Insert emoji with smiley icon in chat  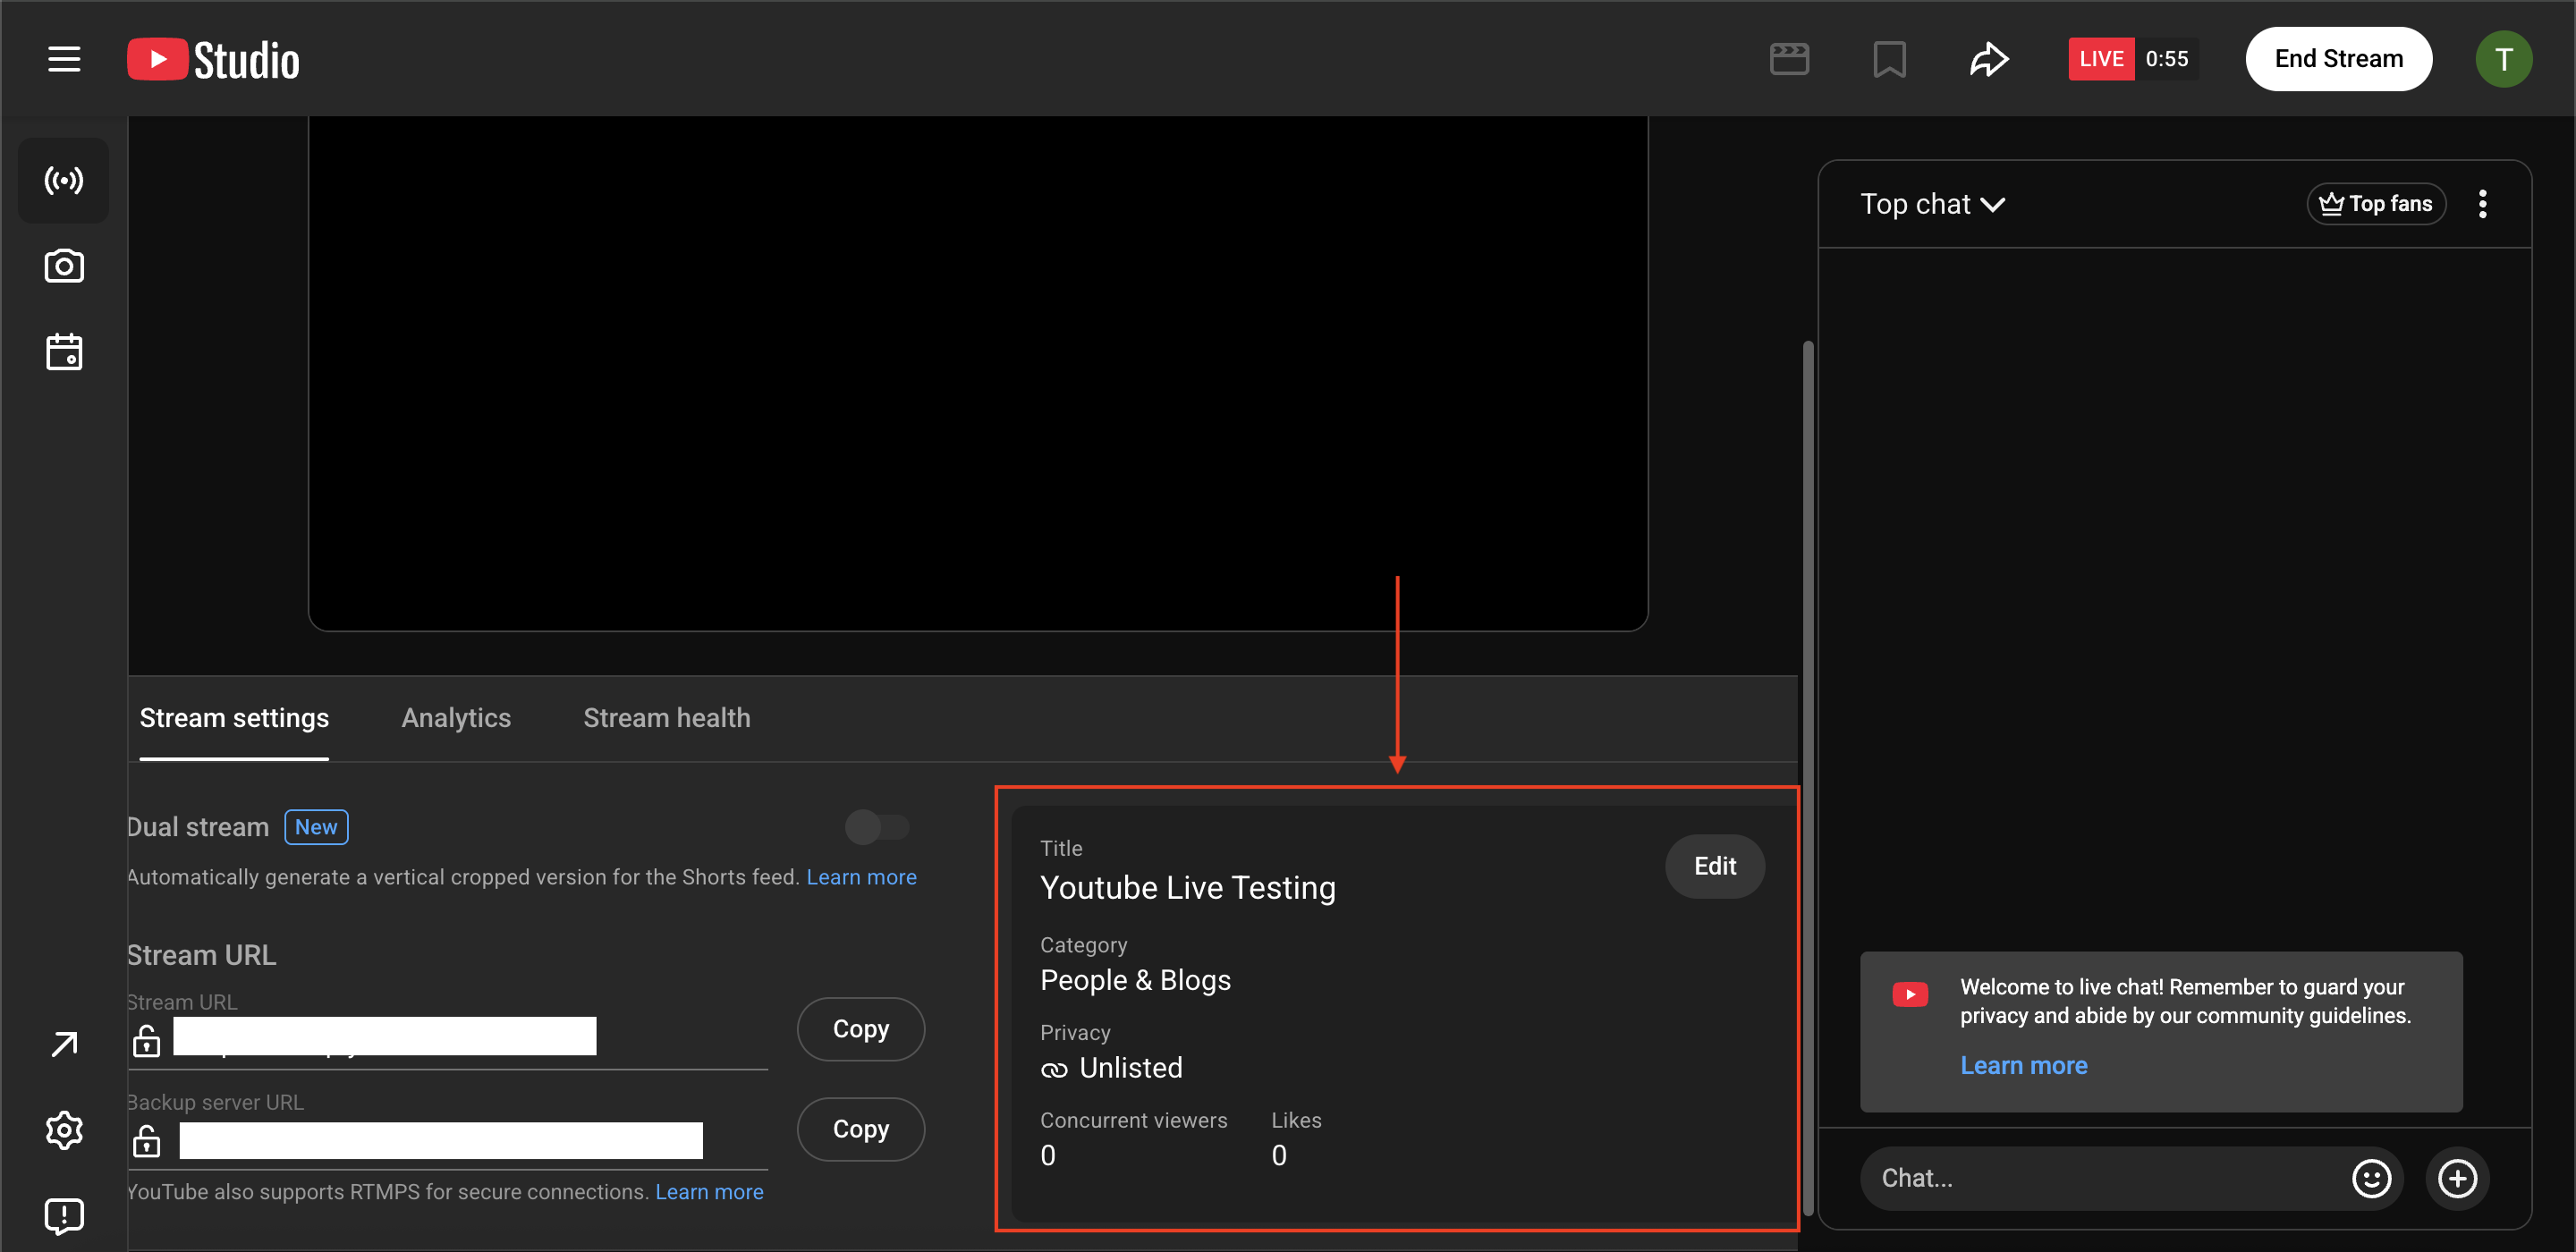pos(2371,1178)
